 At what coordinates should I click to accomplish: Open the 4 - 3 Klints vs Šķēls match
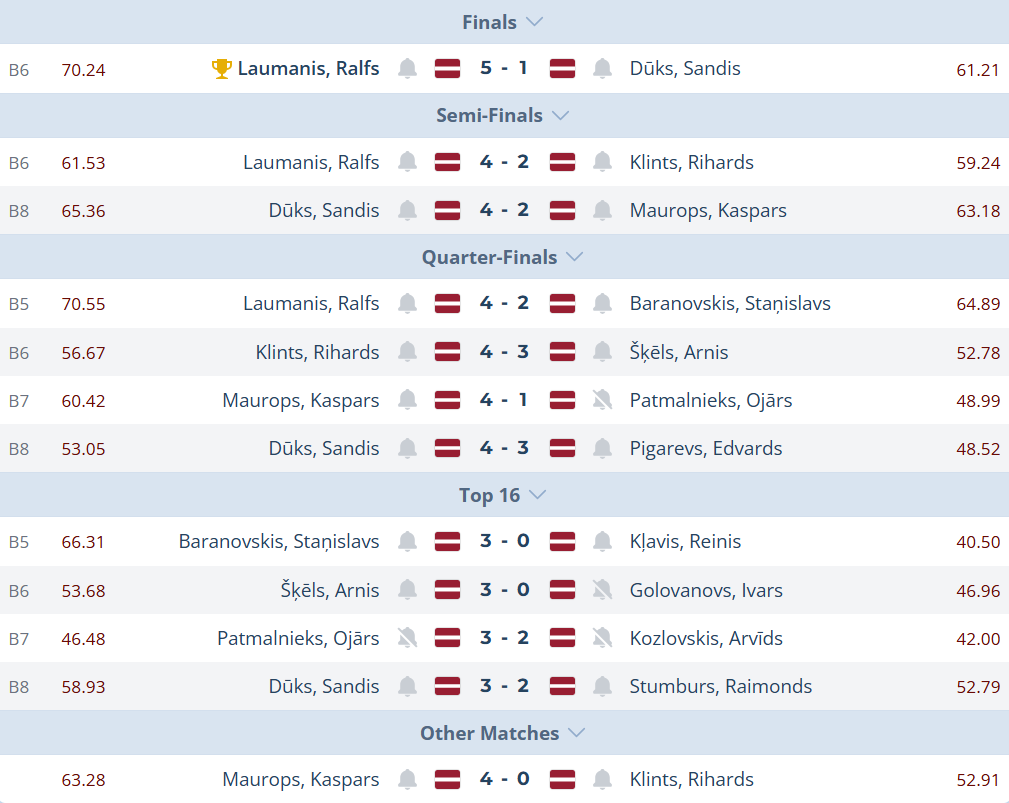click(x=504, y=352)
